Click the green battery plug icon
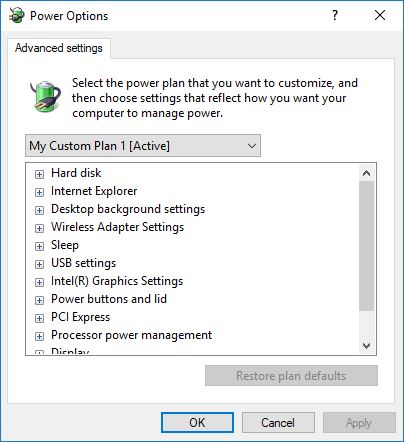The height and width of the screenshot is (442, 404). point(45,96)
